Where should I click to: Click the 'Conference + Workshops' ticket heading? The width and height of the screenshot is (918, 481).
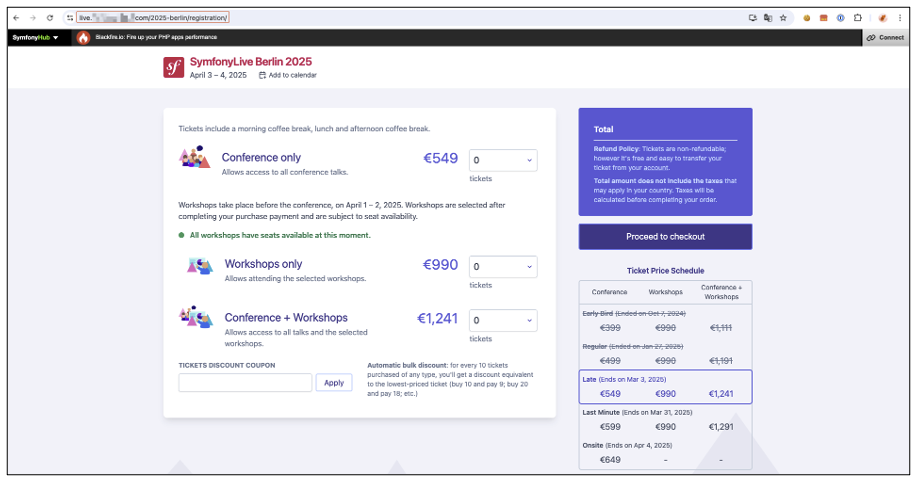coord(286,318)
